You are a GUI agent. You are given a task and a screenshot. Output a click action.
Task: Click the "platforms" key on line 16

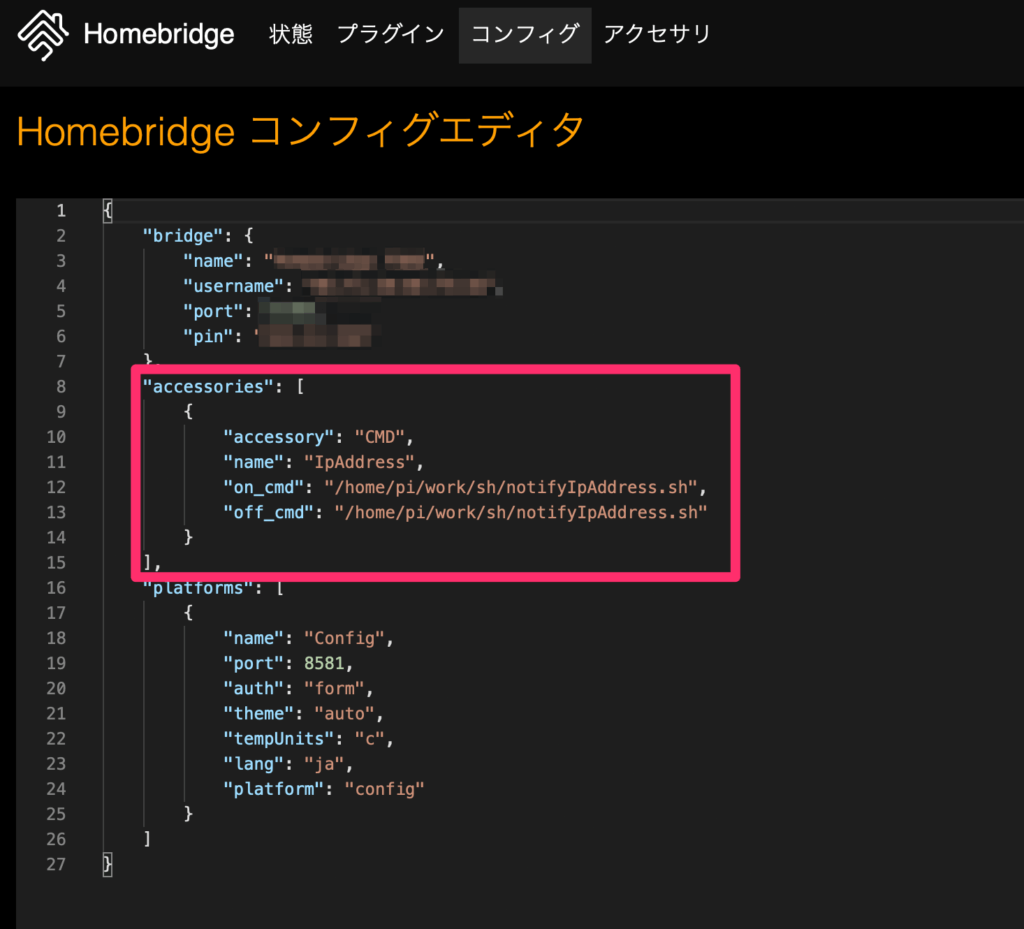click(x=198, y=588)
